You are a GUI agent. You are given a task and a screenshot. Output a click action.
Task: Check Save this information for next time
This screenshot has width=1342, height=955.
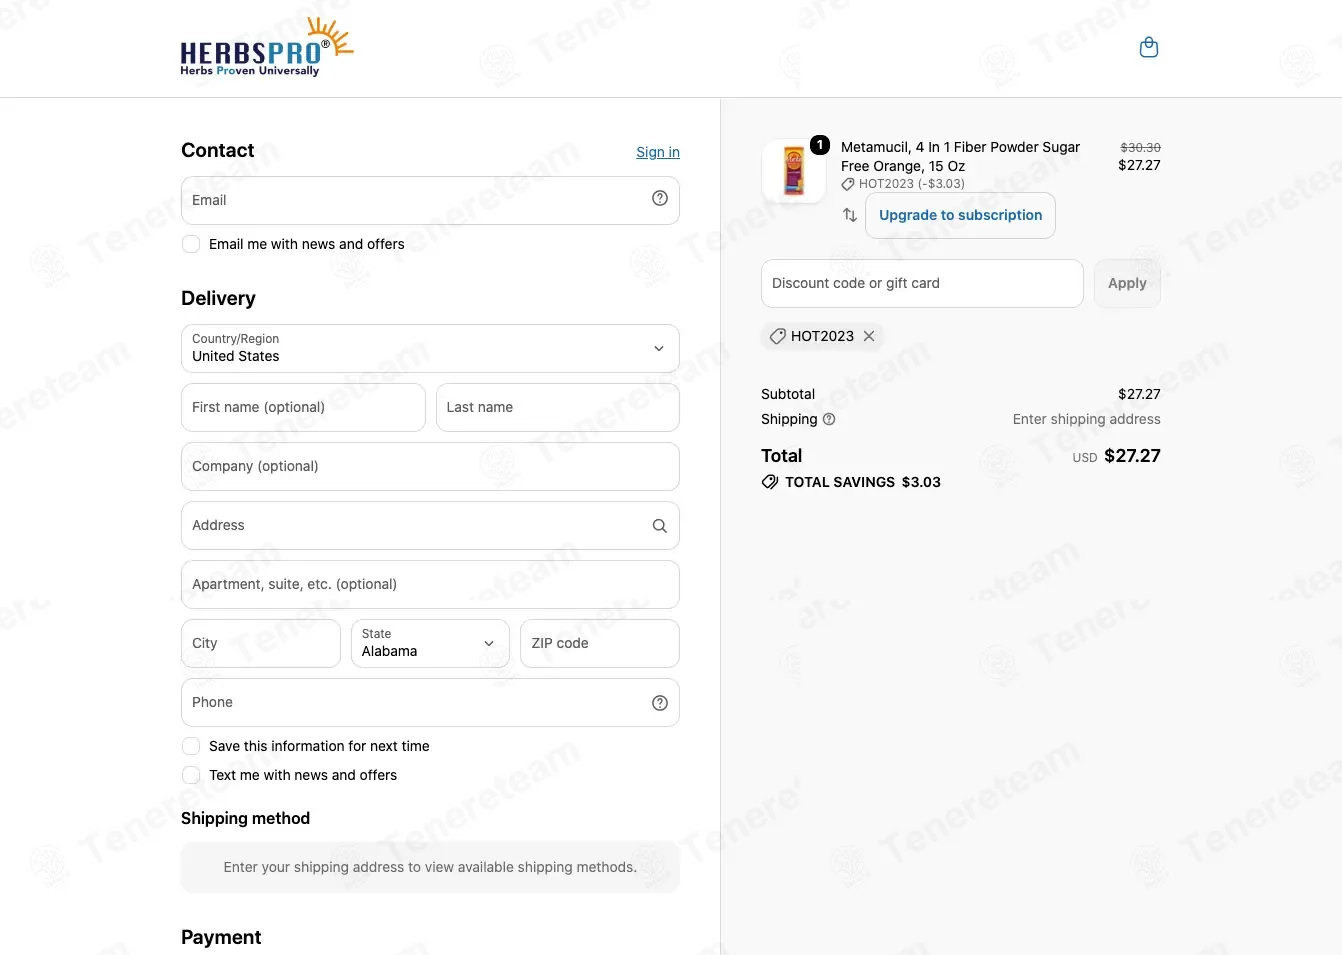click(191, 746)
